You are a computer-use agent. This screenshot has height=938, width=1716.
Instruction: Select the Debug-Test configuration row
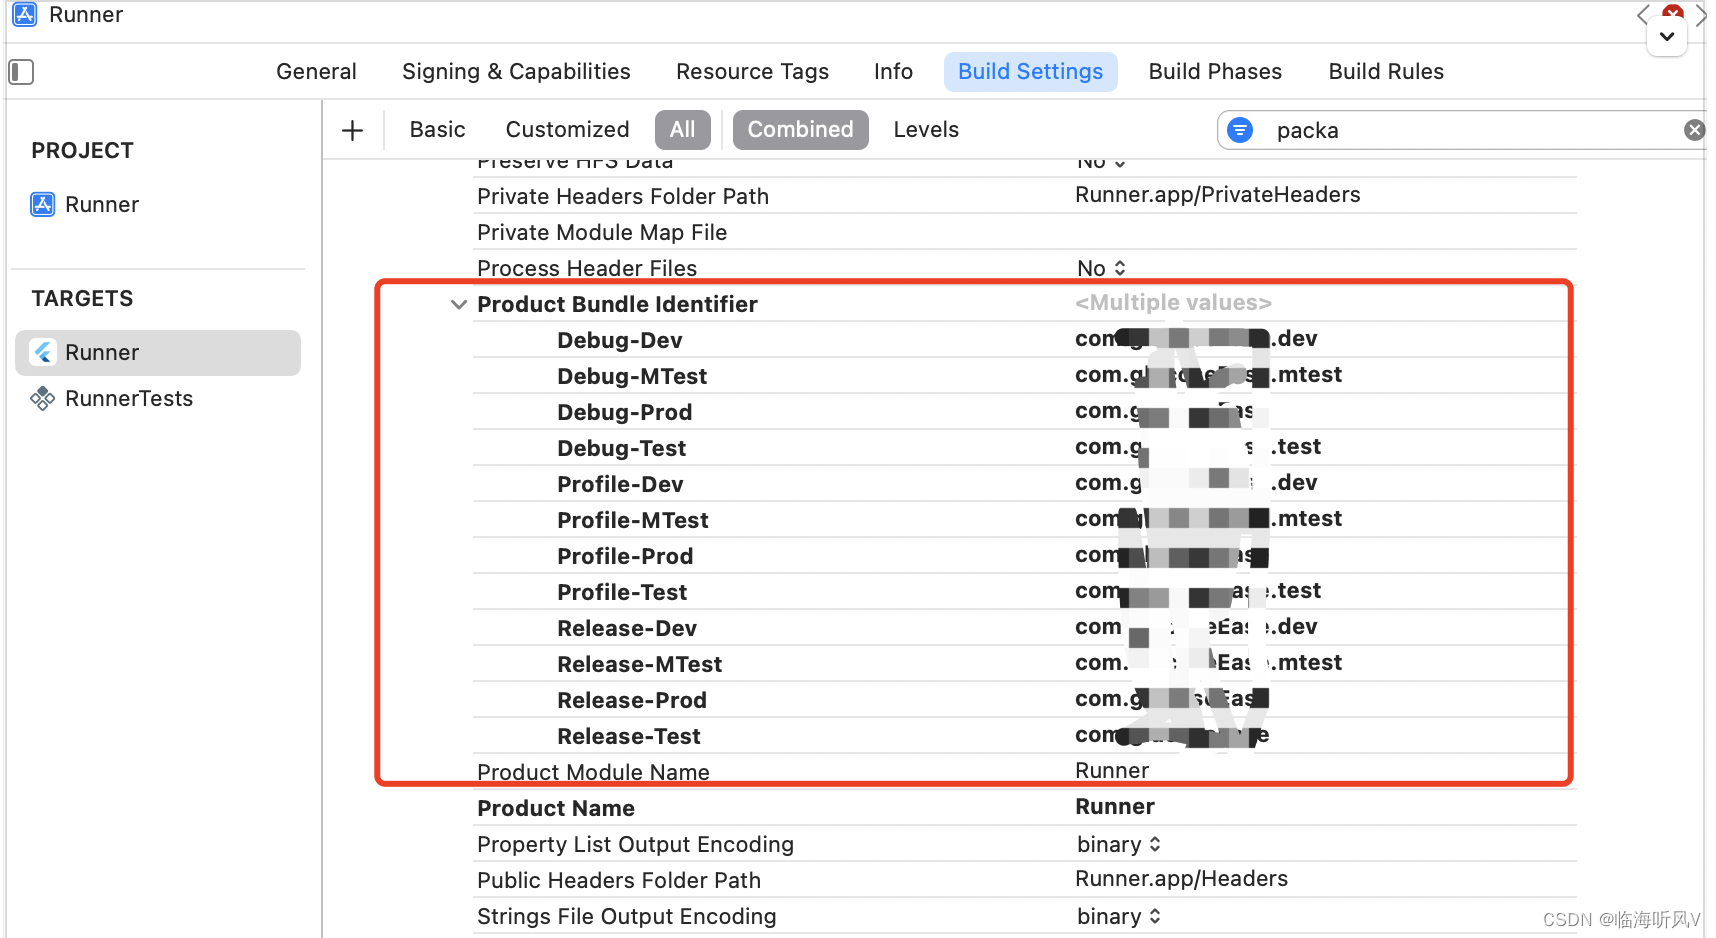(1024, 448)
